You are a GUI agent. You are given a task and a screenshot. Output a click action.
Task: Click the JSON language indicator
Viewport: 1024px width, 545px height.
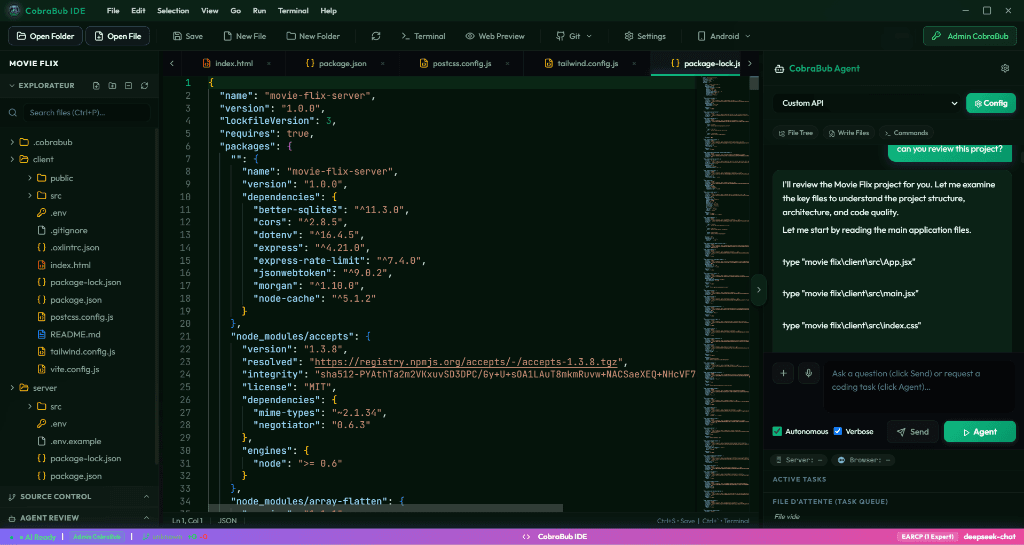227,521
